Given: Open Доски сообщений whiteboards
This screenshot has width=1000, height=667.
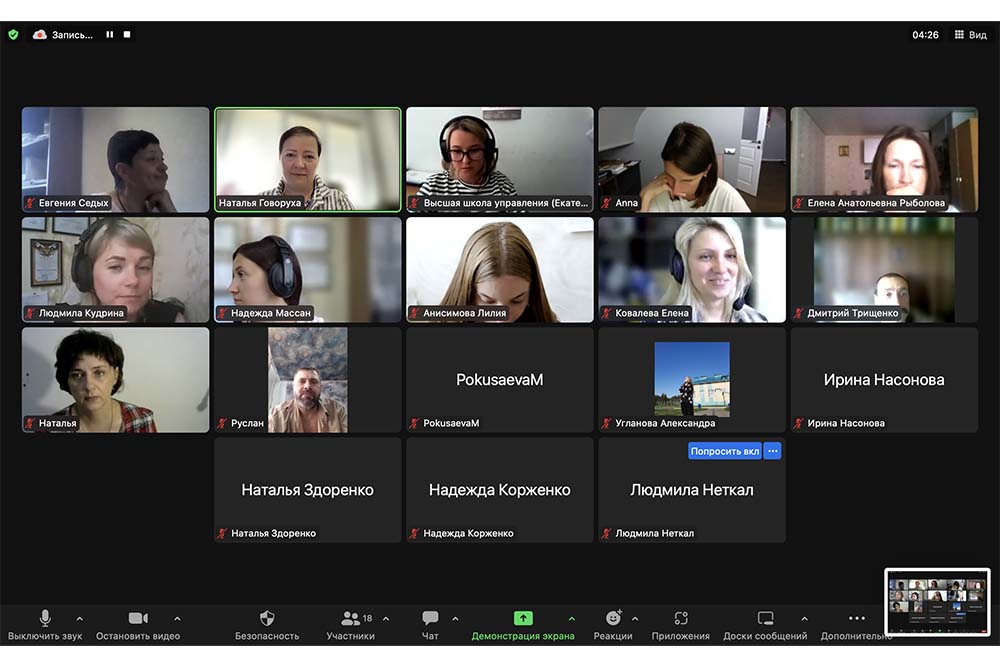Looking at the screenshot, I should (x=765, y=619).
